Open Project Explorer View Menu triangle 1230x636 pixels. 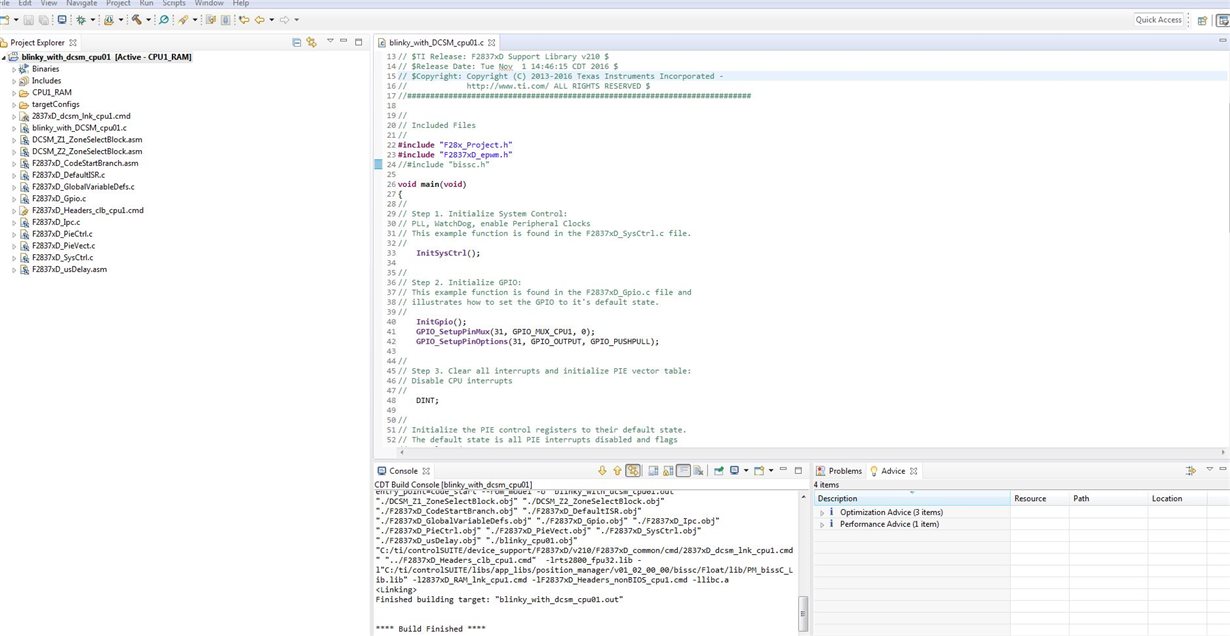[x=329, y=42]
